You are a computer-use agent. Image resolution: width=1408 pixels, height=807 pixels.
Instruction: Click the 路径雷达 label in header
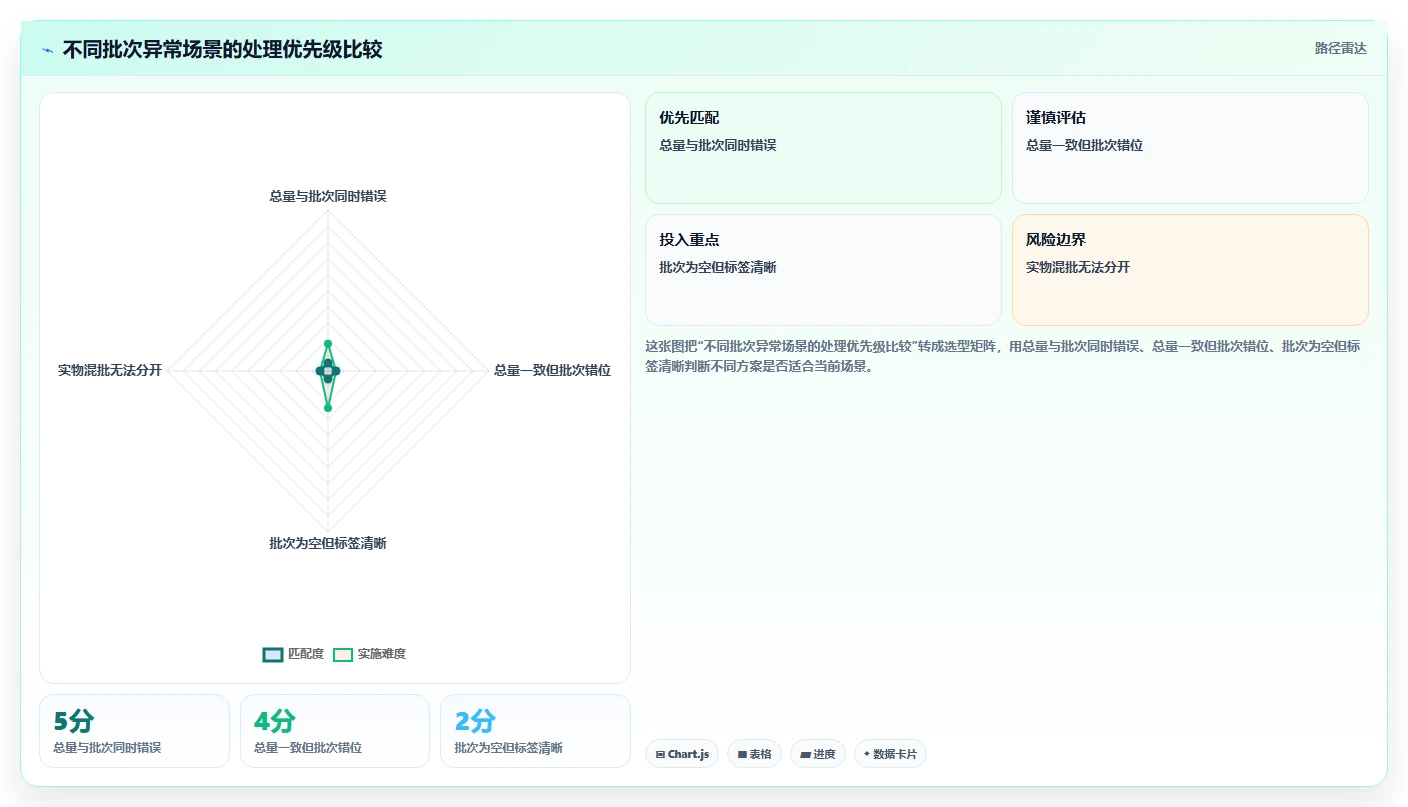[1340, 48]
